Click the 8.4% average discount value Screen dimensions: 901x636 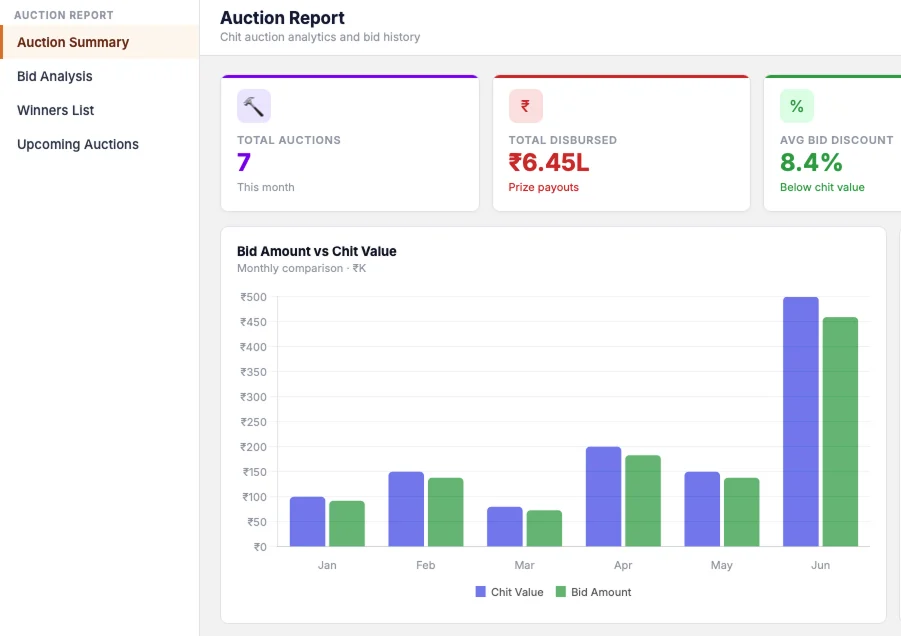tap(811, 163)
